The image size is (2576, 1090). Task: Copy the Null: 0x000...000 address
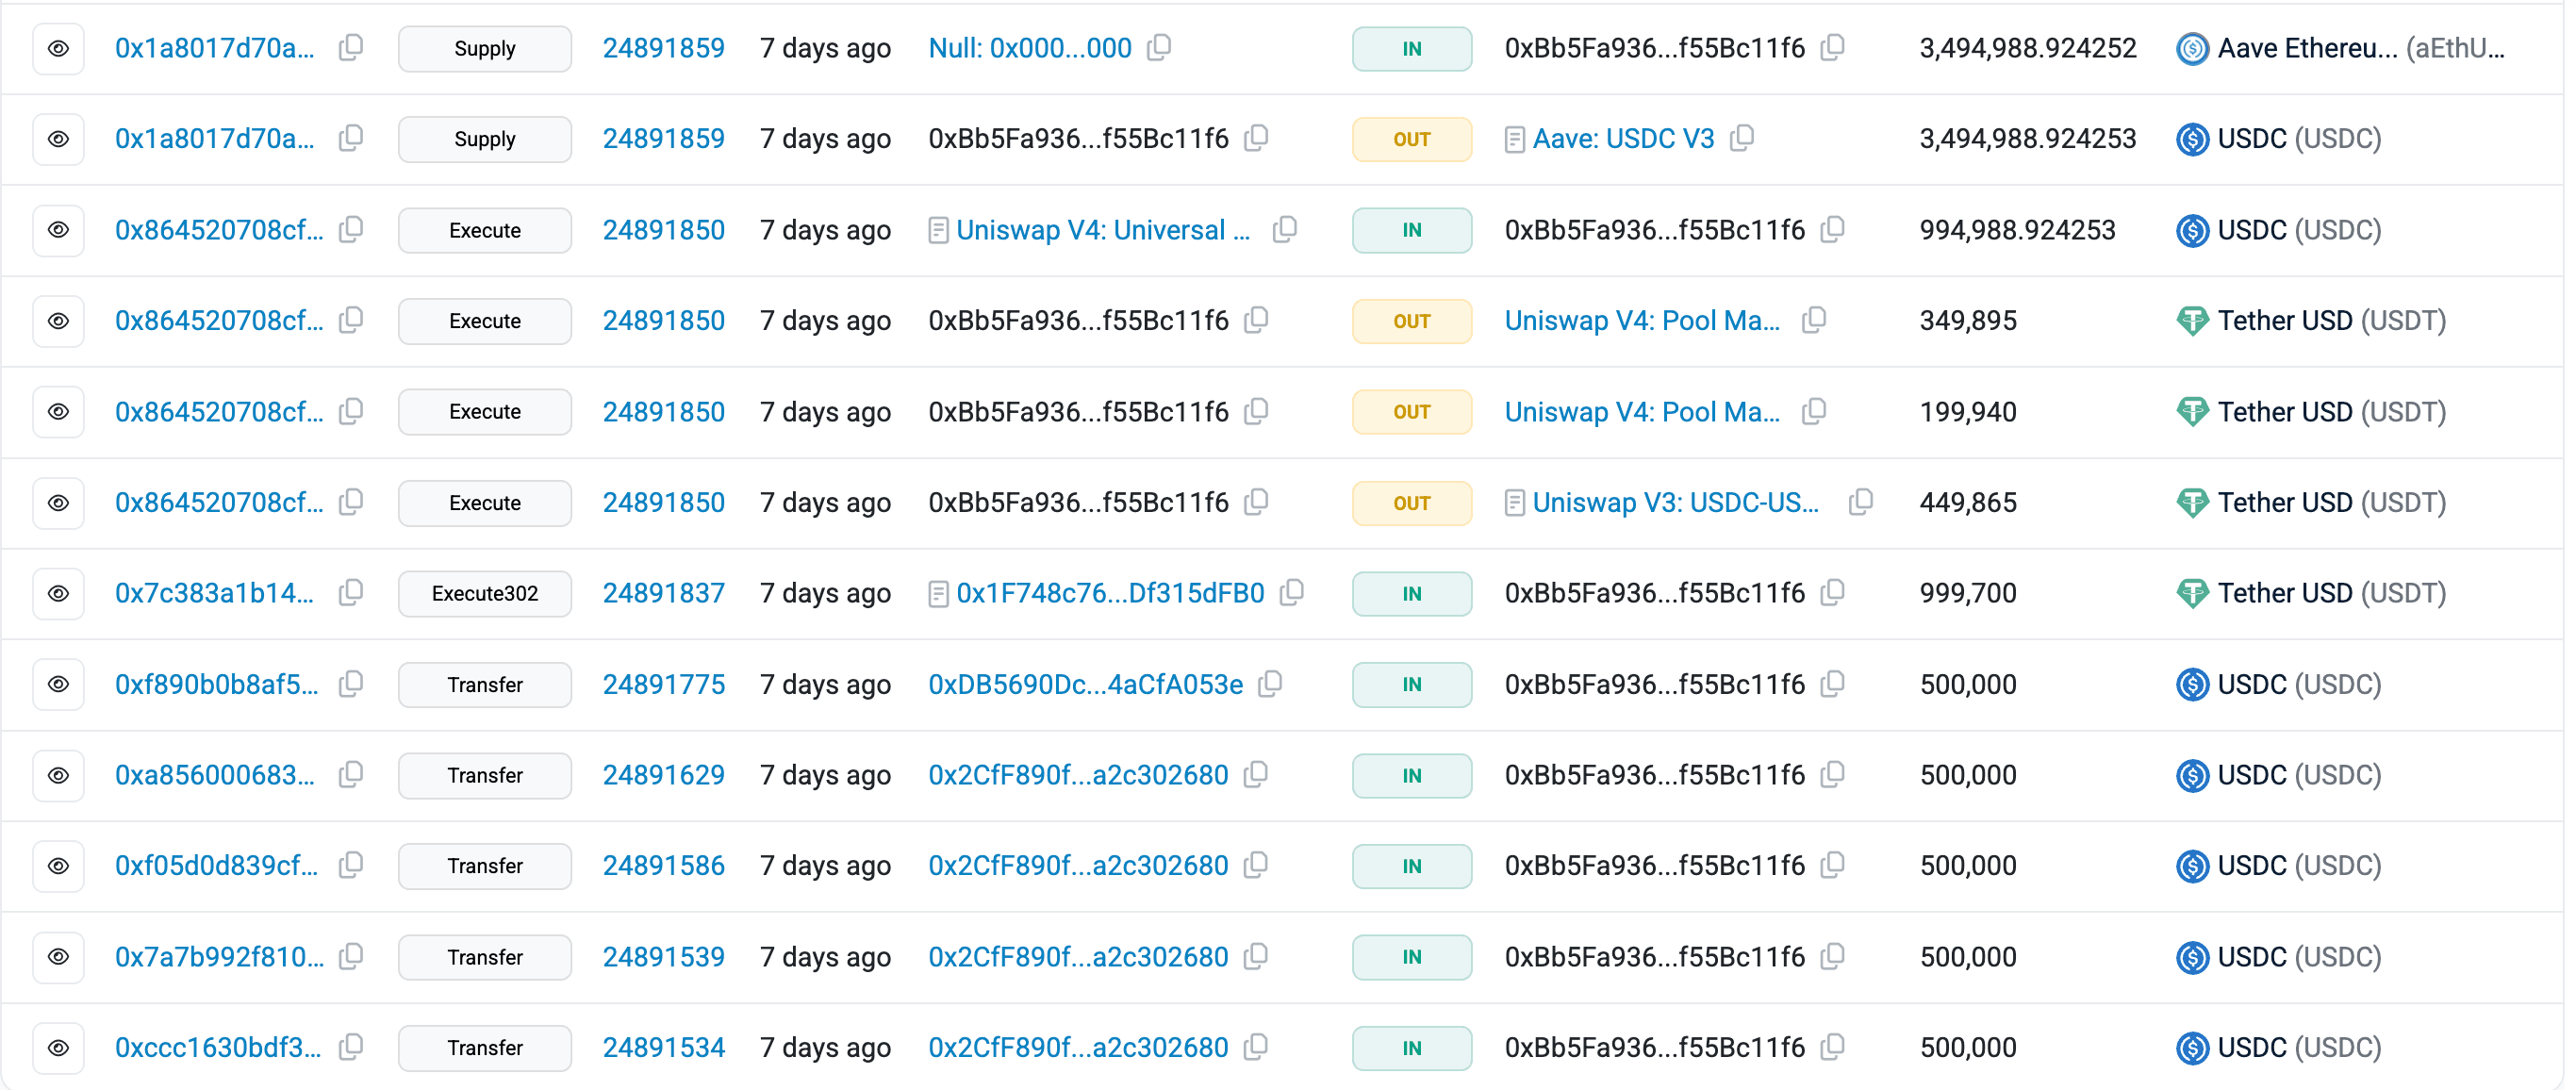pos(1160,48)
